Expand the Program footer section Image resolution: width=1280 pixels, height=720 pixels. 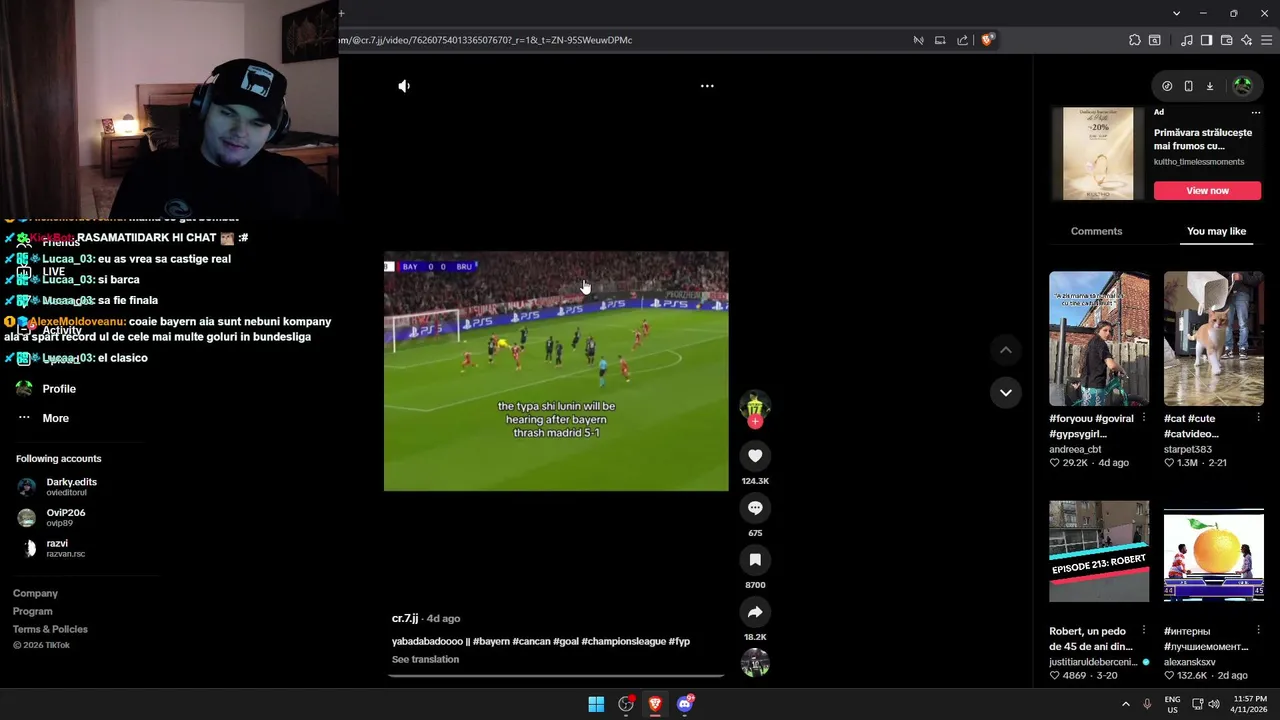click(33, 611)
